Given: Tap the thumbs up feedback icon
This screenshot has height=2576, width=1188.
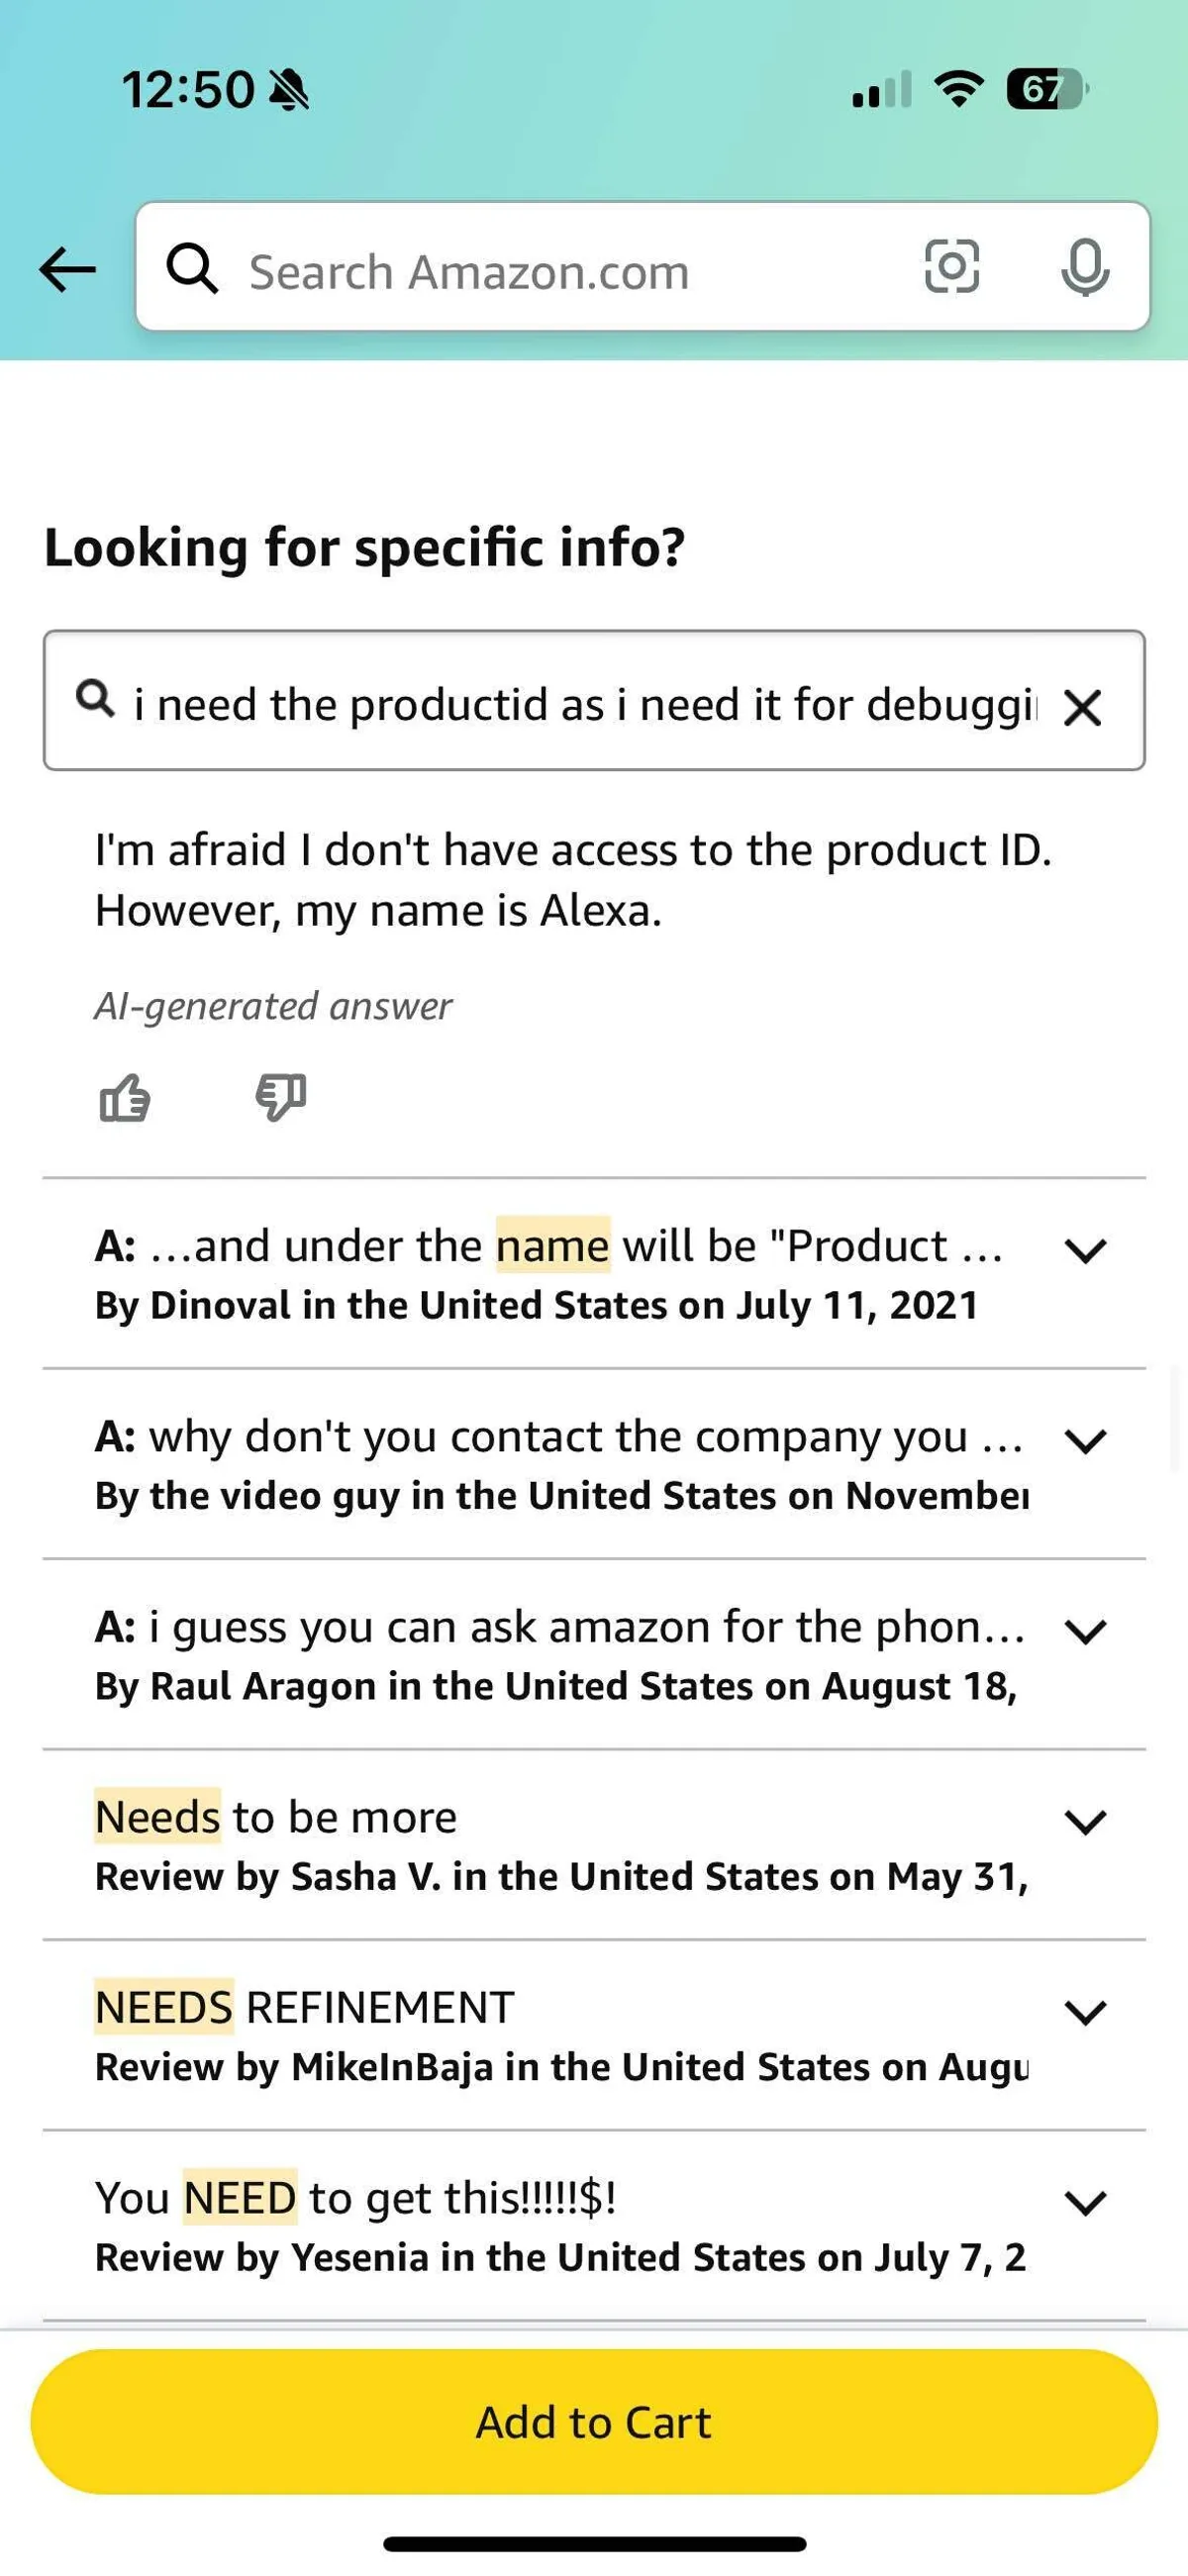Looking at the screenshot, I should (125, 1098).
